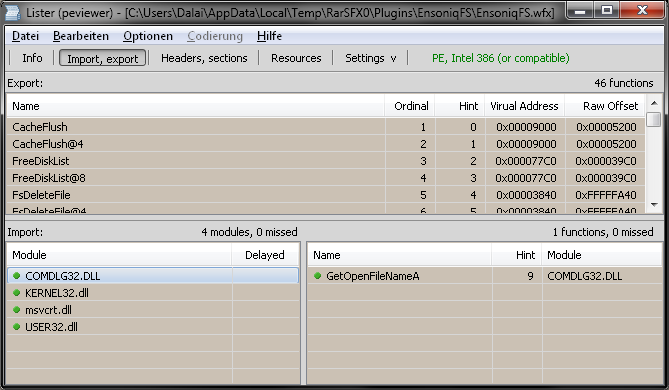Click raw offset 0xFFFFFA40 of FsDeleteFile
This screenshot has width=669, height=390.
pyautogui.click(x=606, y=195)
